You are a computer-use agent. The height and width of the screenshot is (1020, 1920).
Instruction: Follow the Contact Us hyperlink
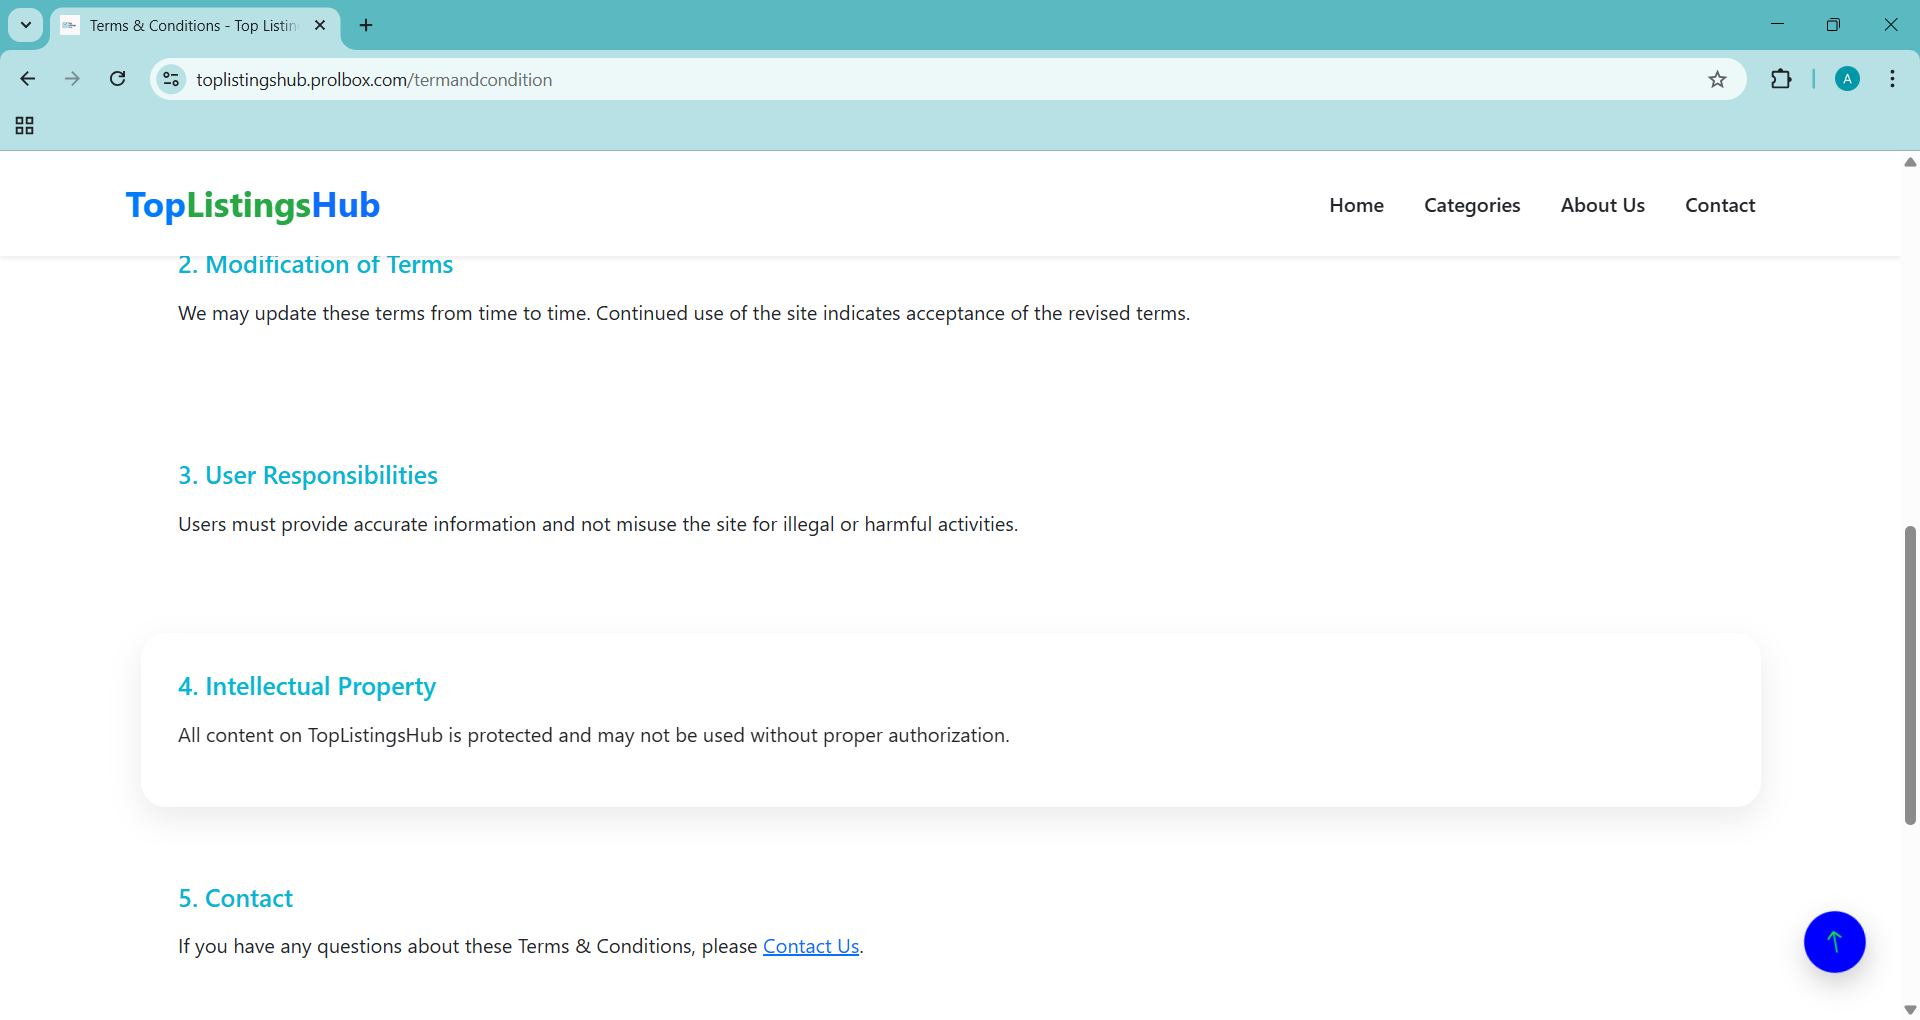[x=811, y=946]
